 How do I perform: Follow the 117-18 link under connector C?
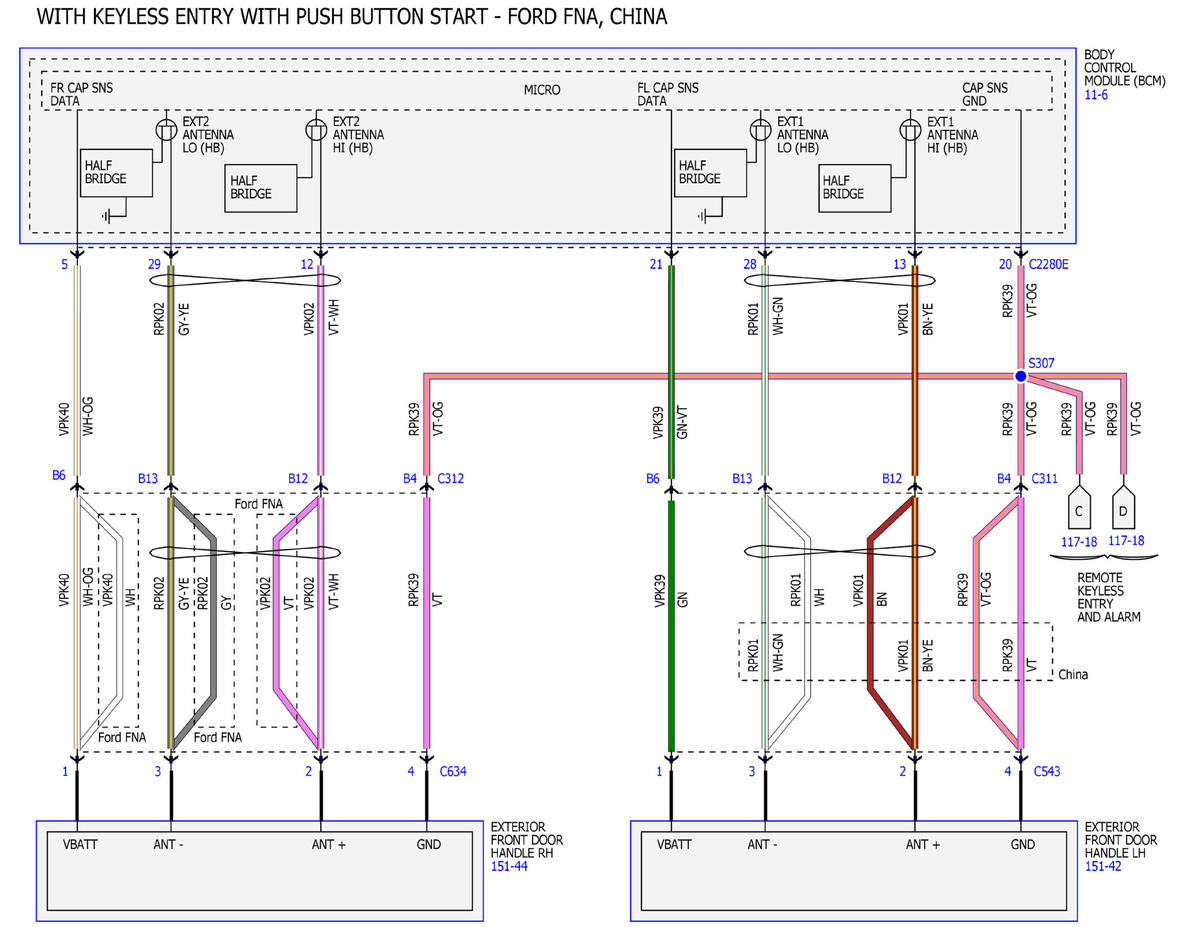[x=1079, y=540]
